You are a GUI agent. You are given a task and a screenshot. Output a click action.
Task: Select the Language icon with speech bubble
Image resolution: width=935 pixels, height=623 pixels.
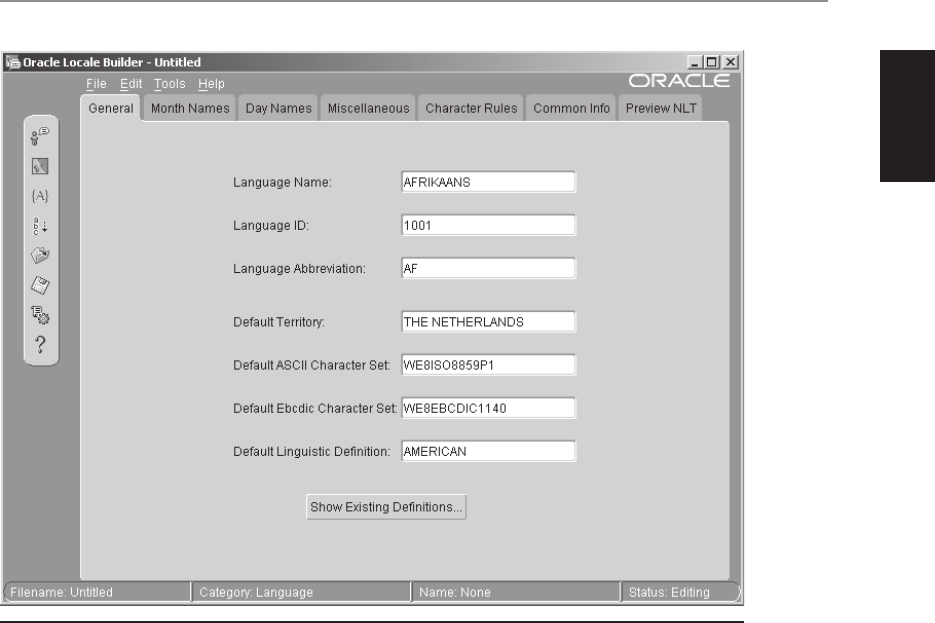[40, 137]
